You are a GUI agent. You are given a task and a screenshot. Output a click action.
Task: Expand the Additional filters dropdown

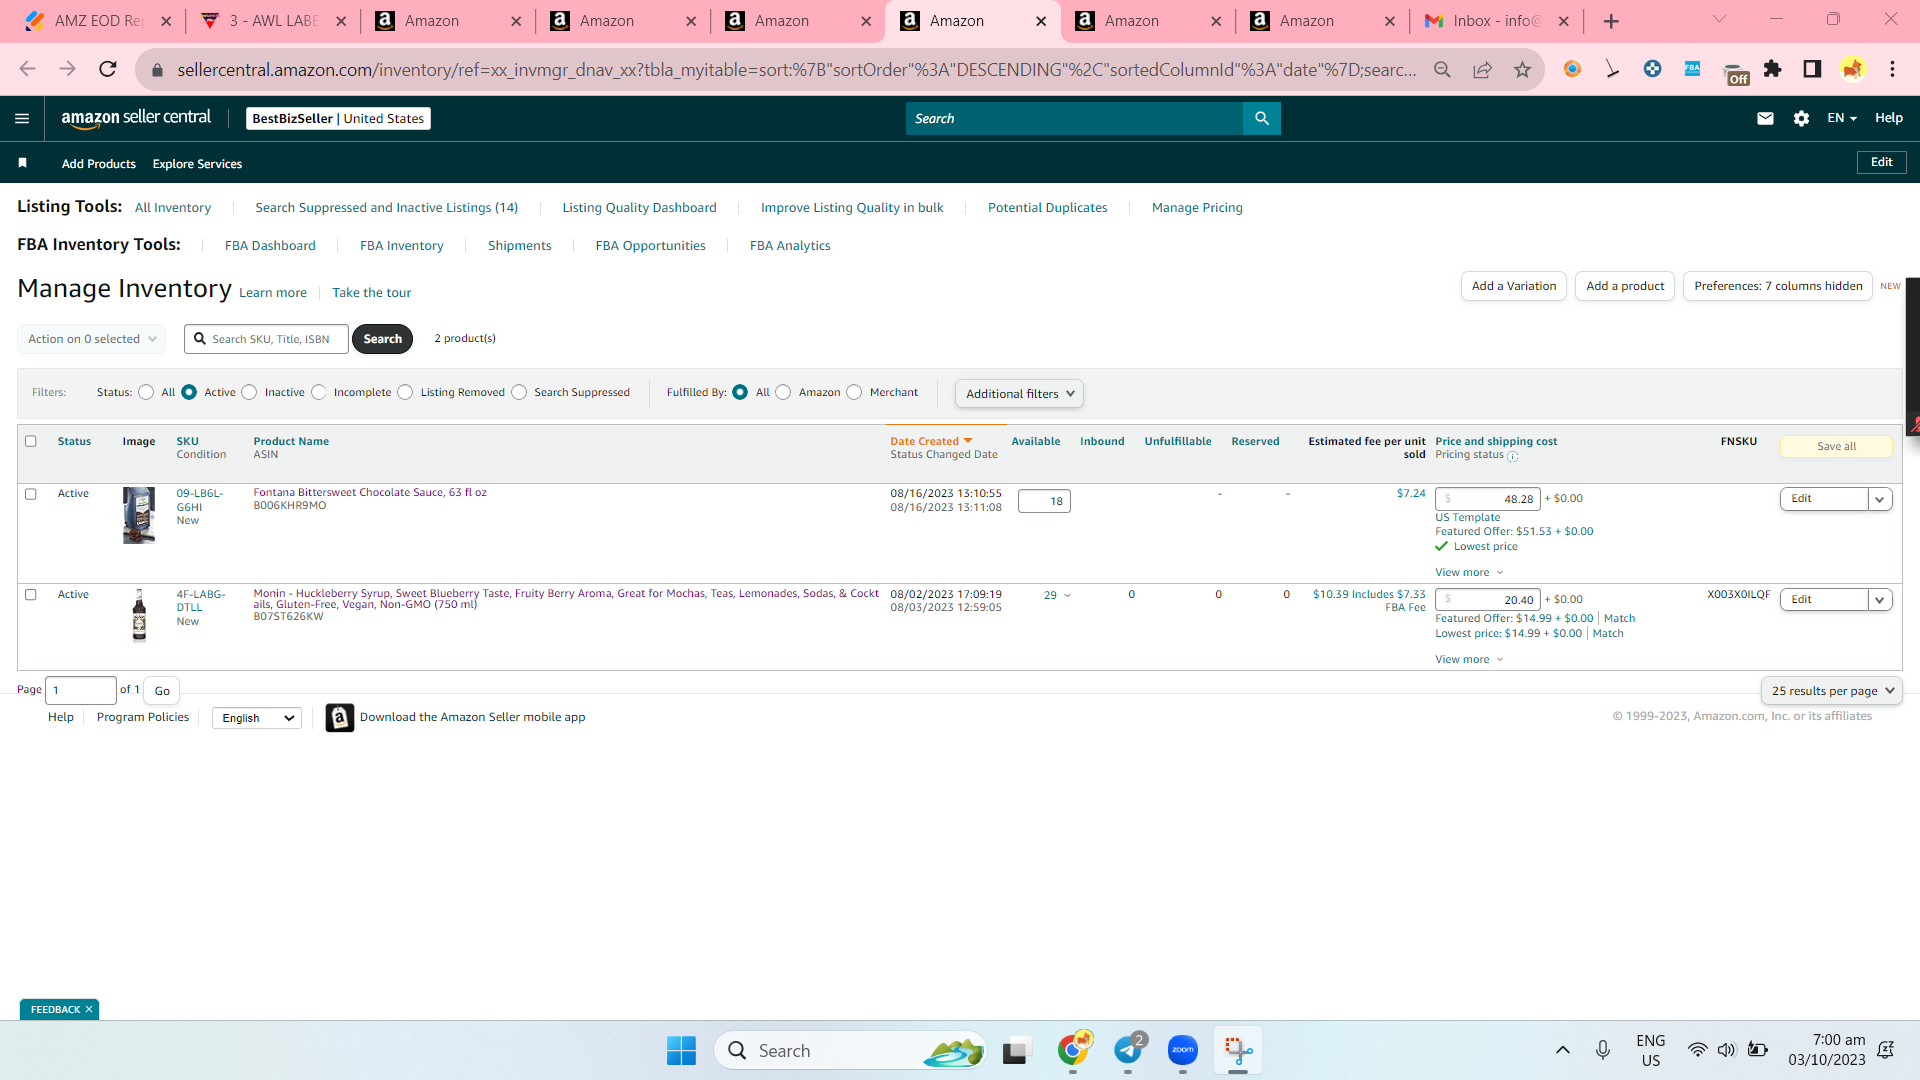pyautogui.click(x=1019, y=394)
